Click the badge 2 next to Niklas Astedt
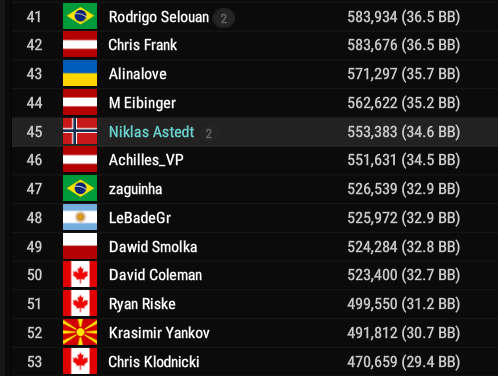 click(x=209, y=133)
